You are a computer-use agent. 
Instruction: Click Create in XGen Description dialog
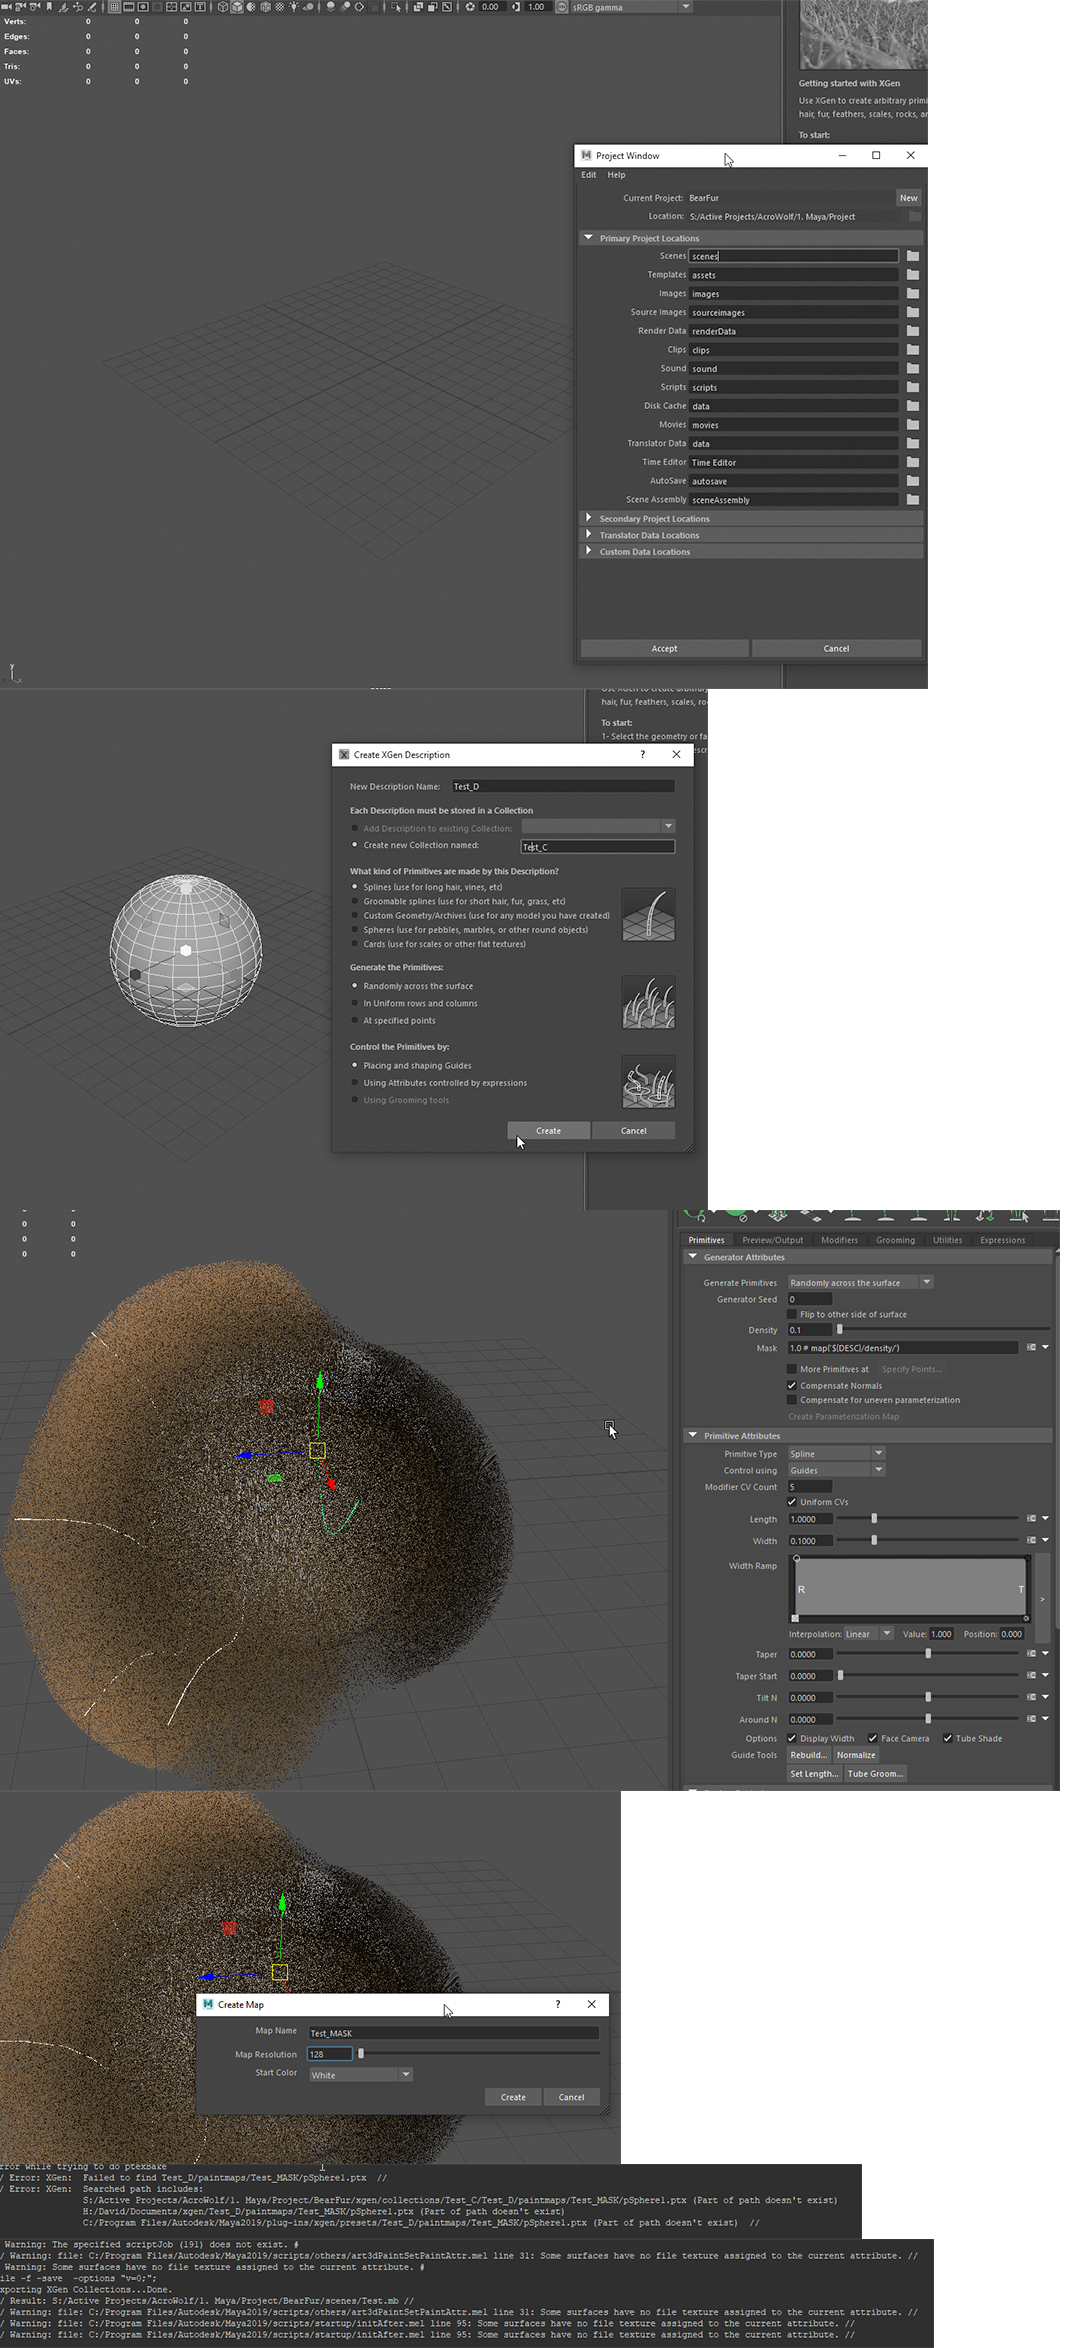click(x=548, y=1131)
